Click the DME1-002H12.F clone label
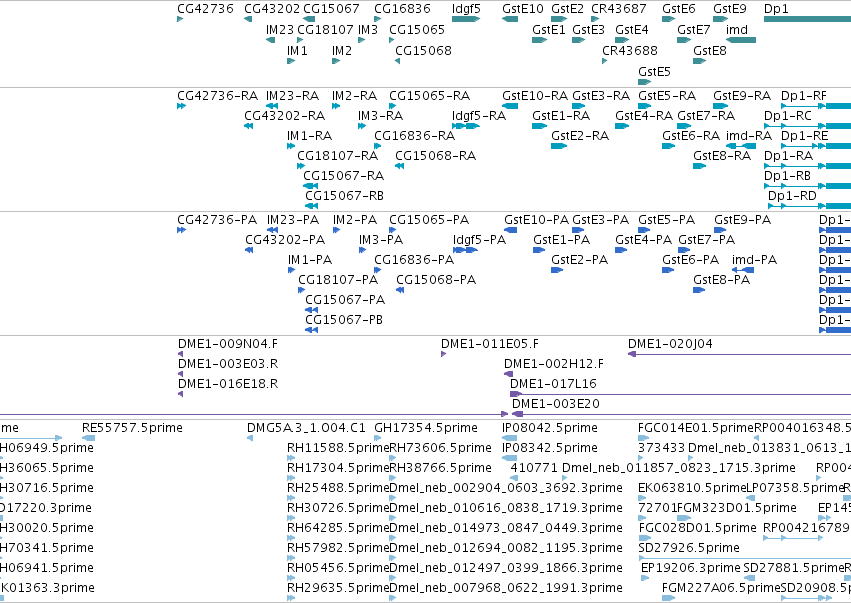 tap(554, 364)
